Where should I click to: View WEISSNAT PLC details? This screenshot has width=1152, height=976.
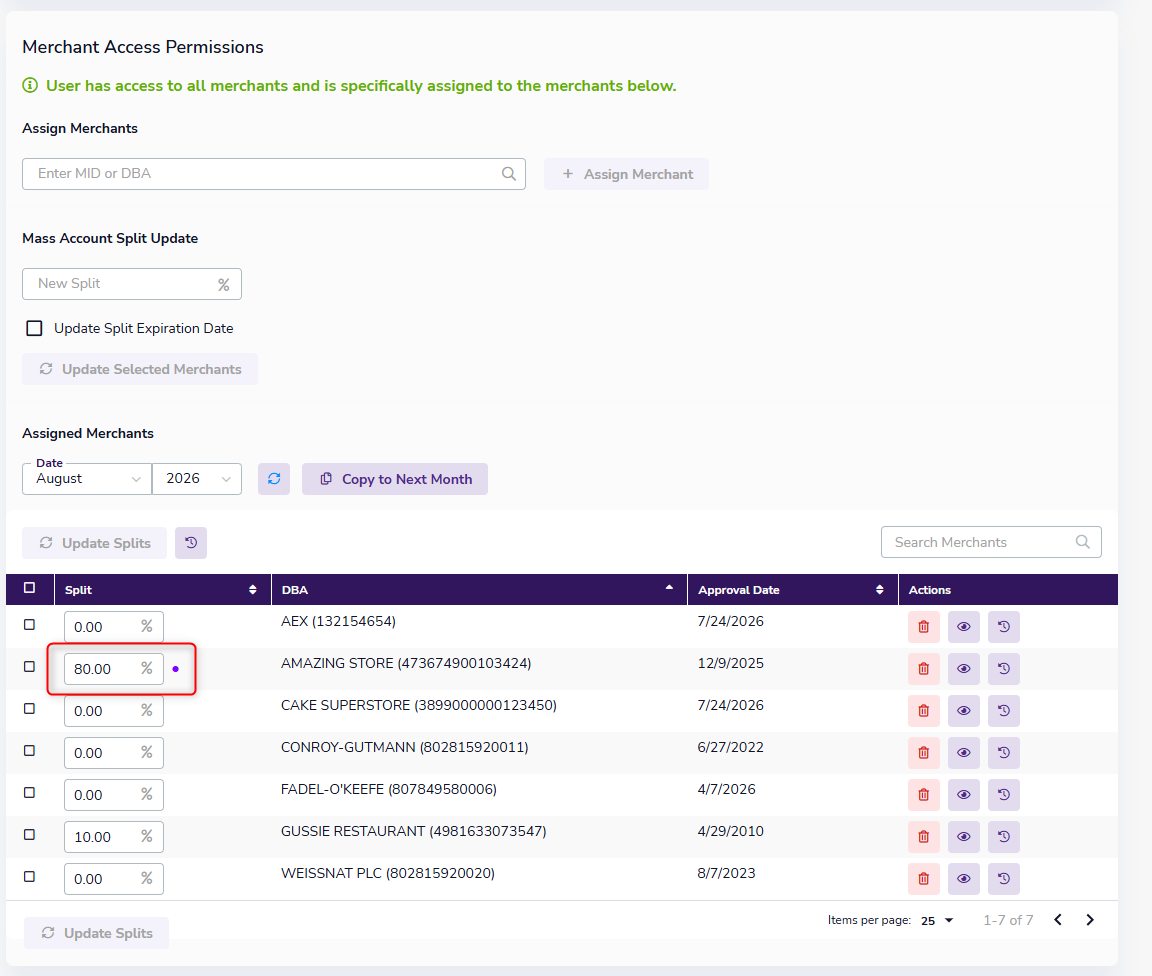[963, 878]
